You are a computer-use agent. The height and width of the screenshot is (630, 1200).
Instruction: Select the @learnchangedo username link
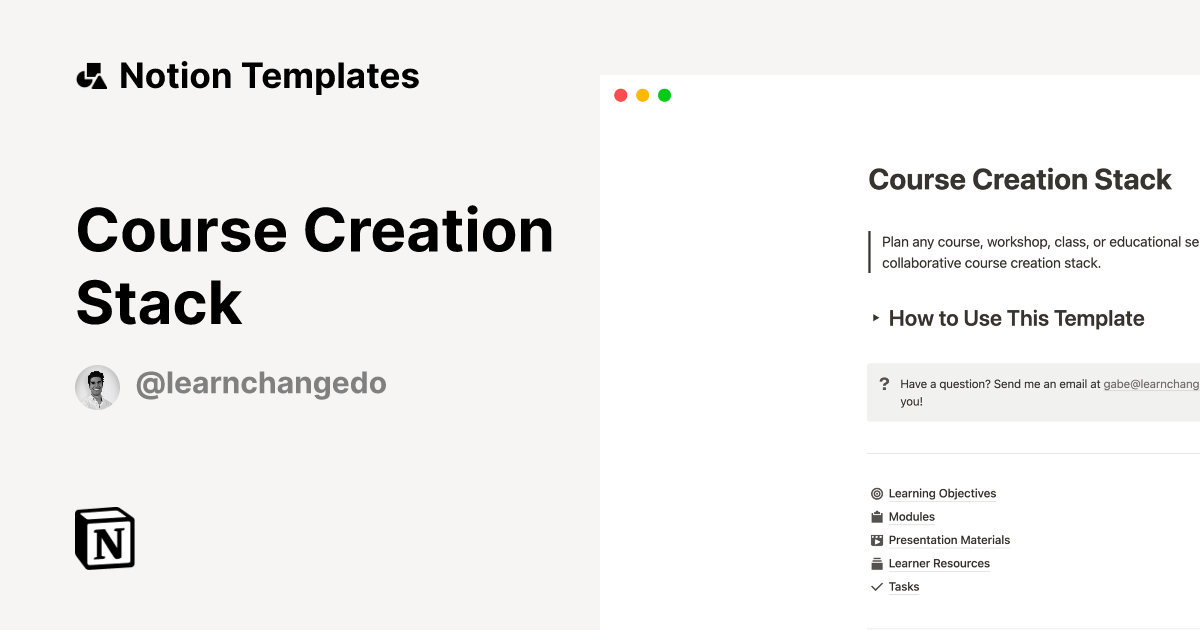click(x=262, y=383)
